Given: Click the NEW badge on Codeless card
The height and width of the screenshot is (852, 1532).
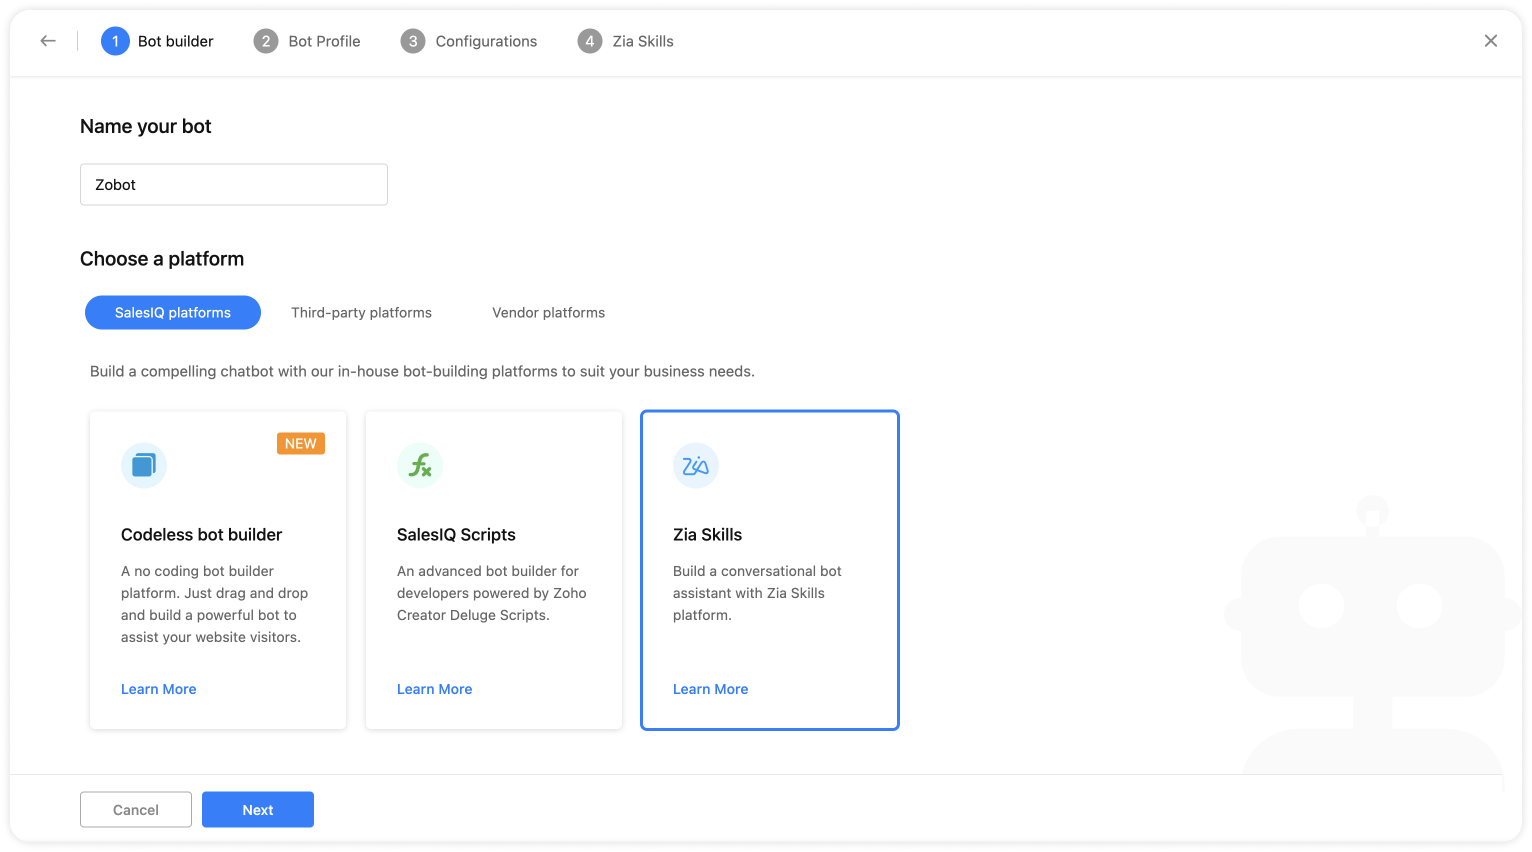Looking at the screenshot, I should [x=301, y=444].
